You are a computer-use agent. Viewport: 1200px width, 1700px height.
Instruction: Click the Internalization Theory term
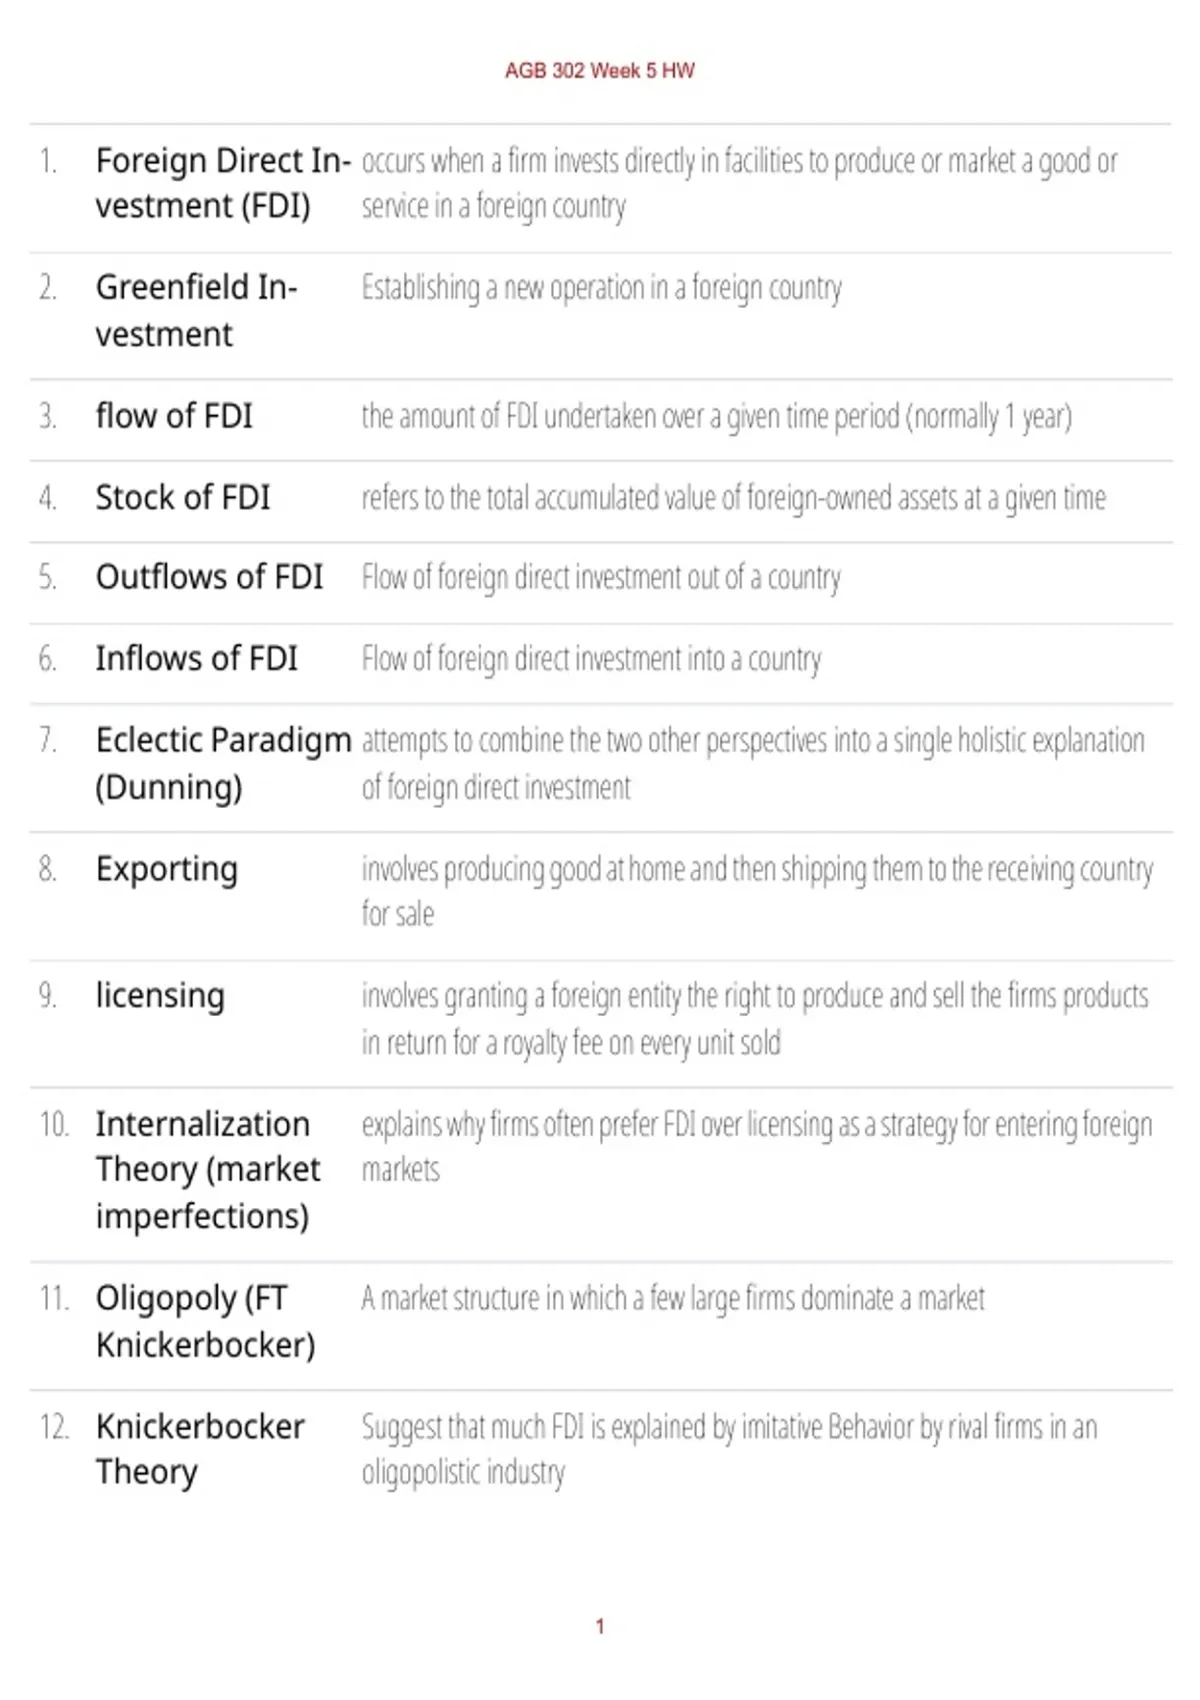(208, 1170)
